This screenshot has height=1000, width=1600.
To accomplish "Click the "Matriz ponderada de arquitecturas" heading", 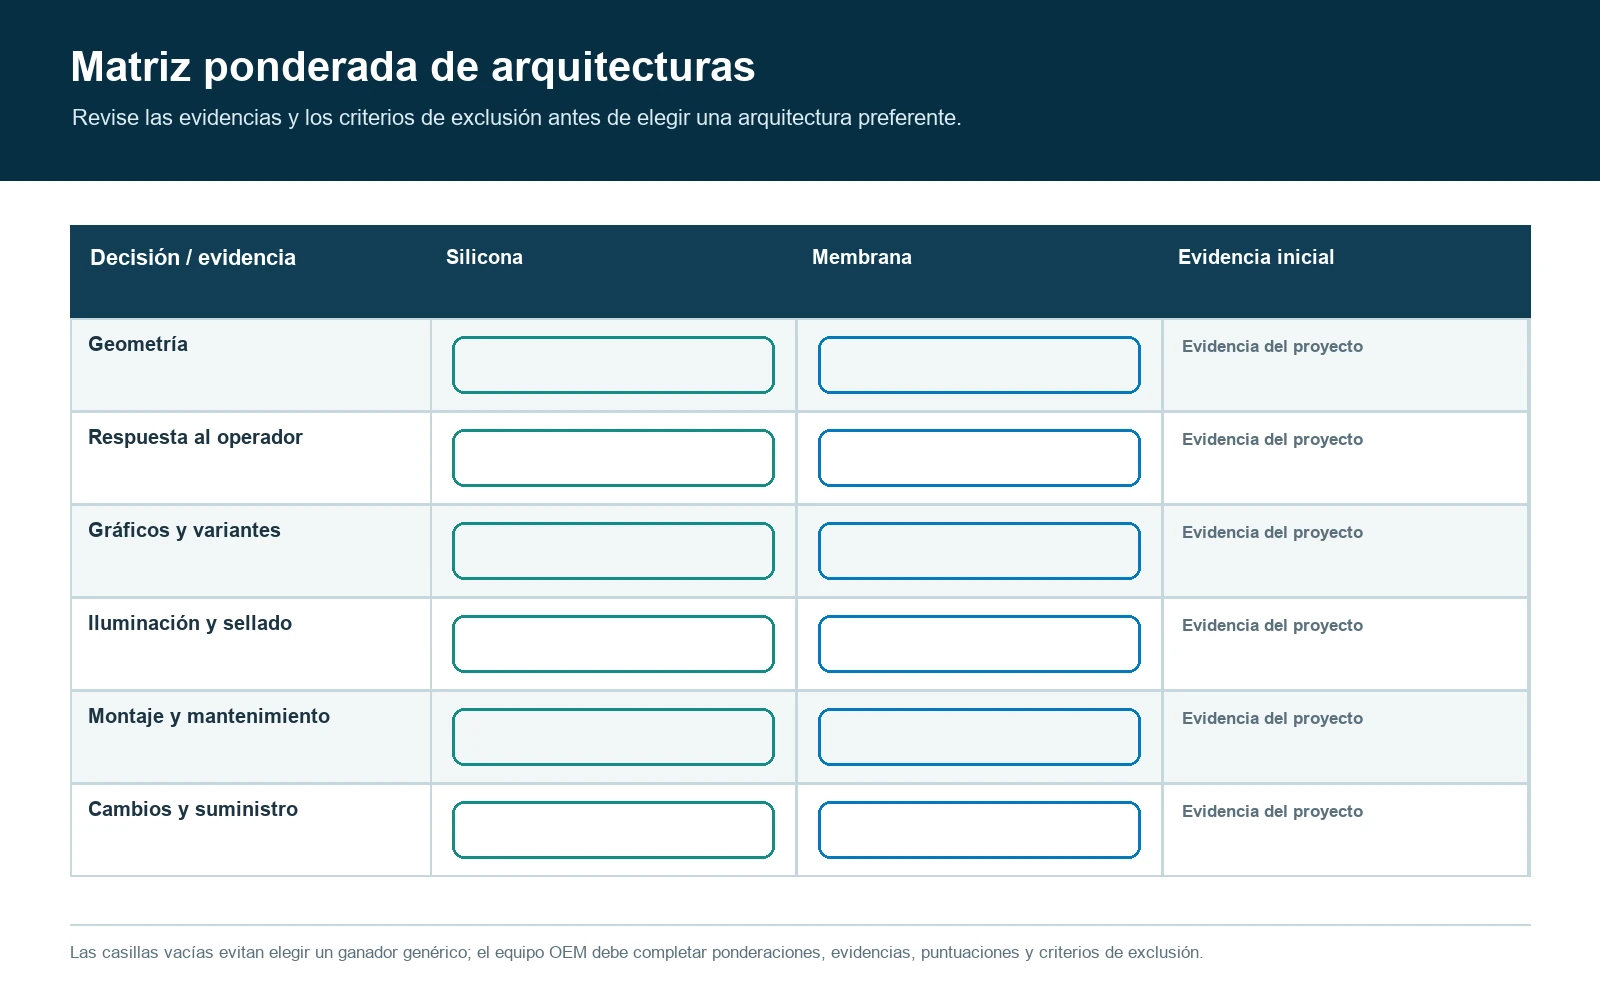I will [x=413, y=67].
